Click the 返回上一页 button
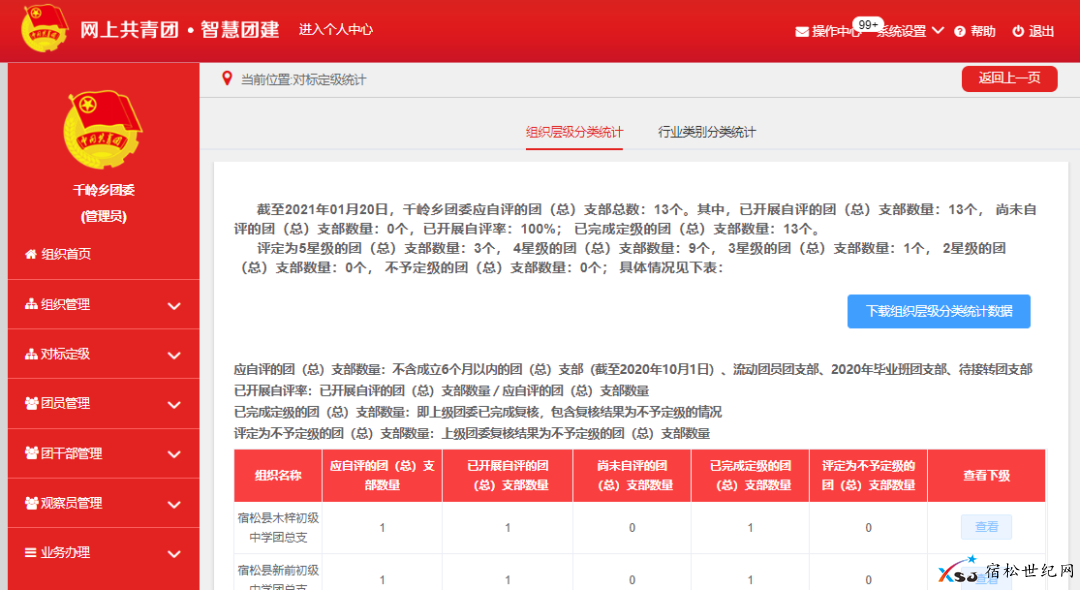 coord(1009,78)
